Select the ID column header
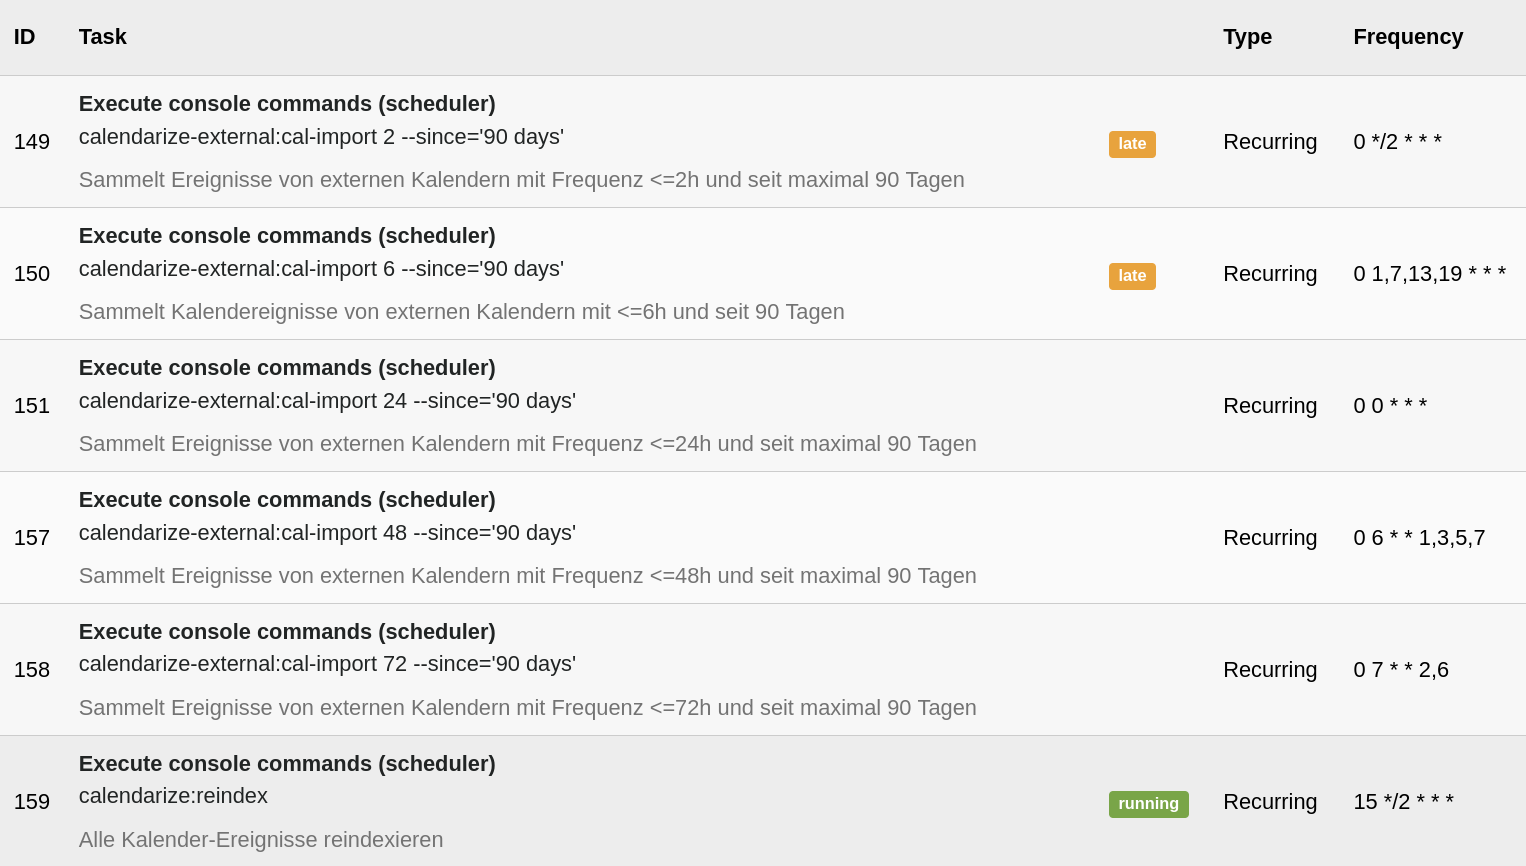The height and width of the screenshot is (866, 1526). tap(25, 37)
